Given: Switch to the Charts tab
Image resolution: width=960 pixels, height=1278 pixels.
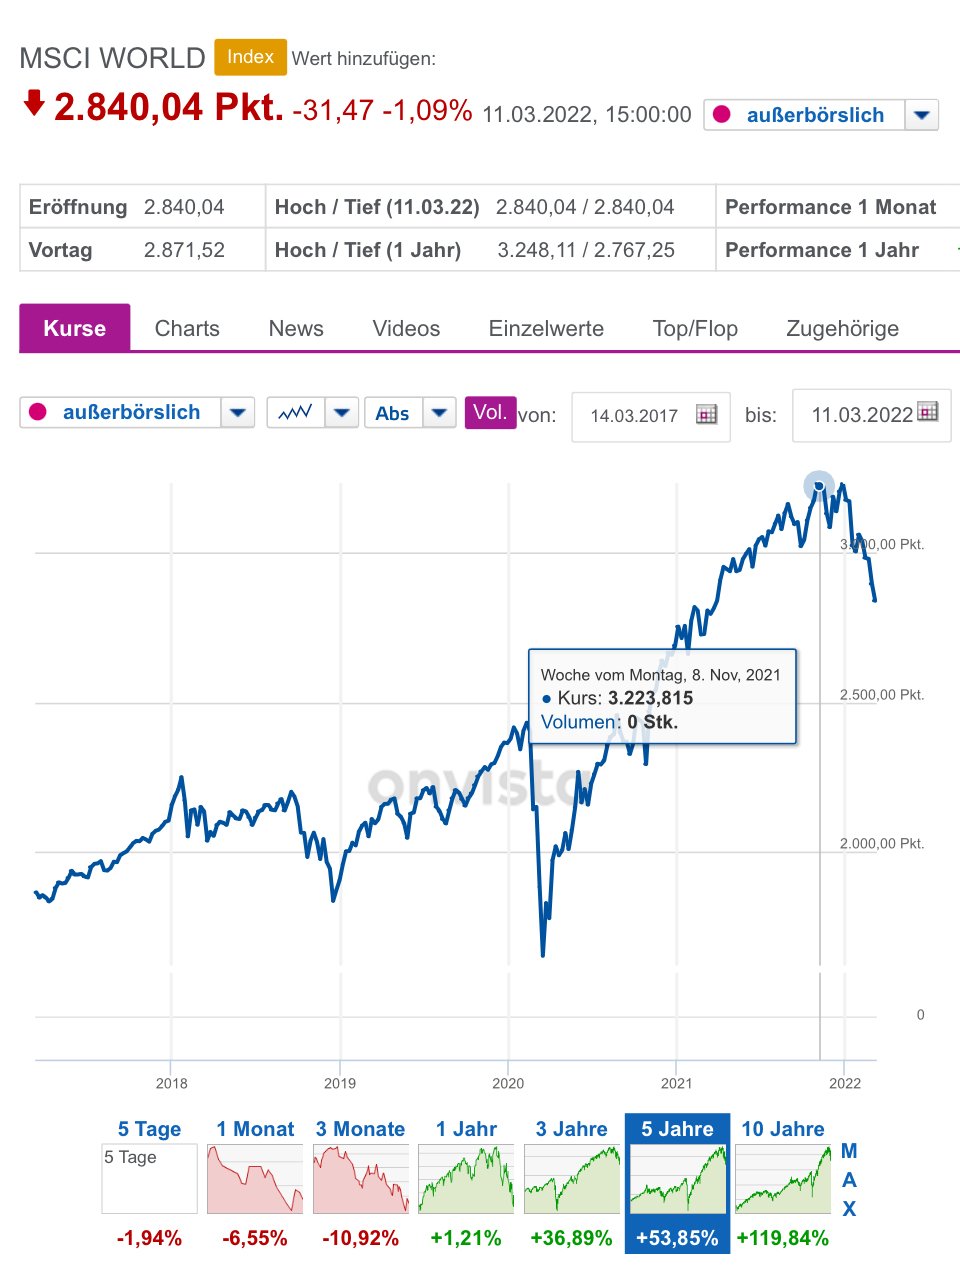Looking at the screenshot, I should point(187,328).
